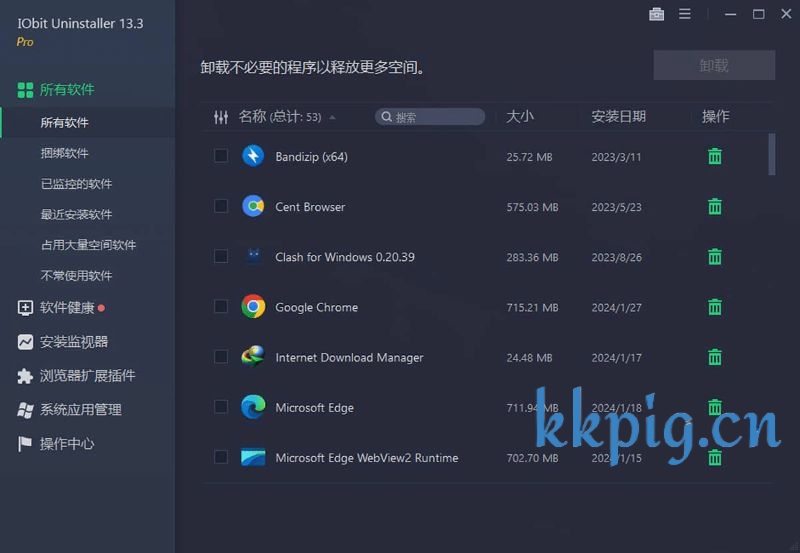Image resolution: width=800 pixels, height=553 pixels.
Task: Click the program list vertical scrollbar
Action: (x=771, y=154)
